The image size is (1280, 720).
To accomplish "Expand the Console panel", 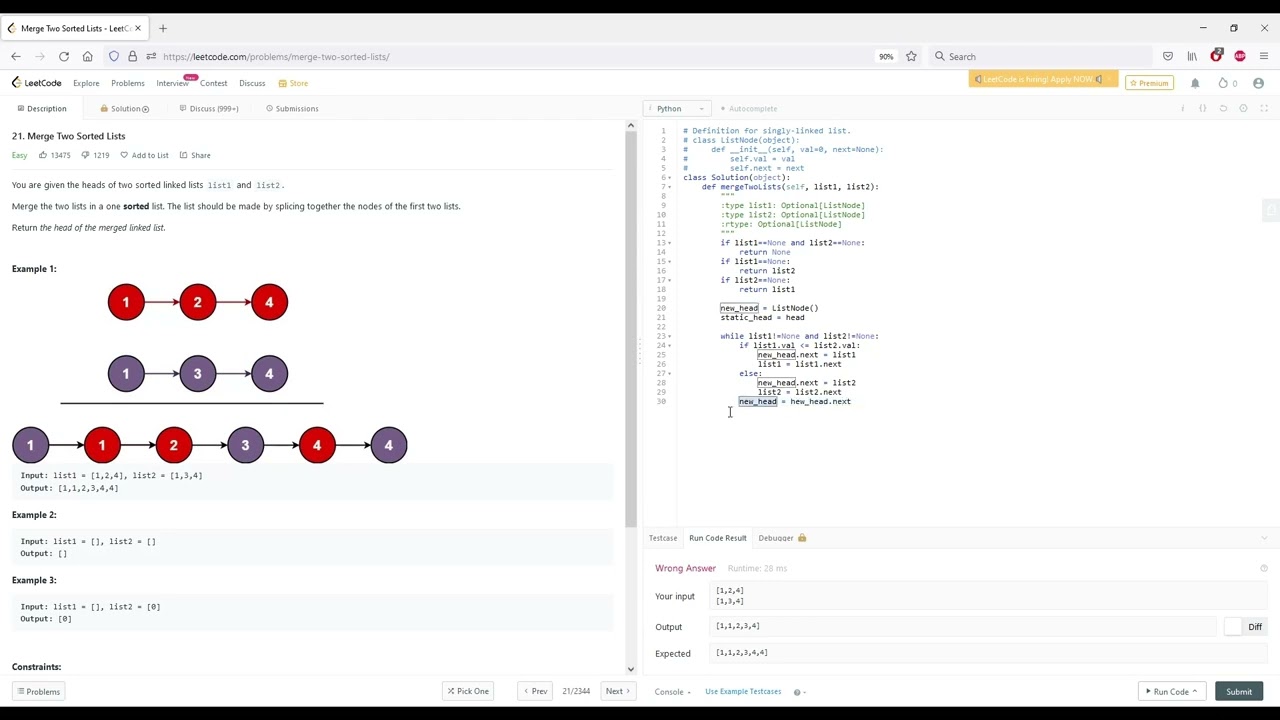I will 672,692.
